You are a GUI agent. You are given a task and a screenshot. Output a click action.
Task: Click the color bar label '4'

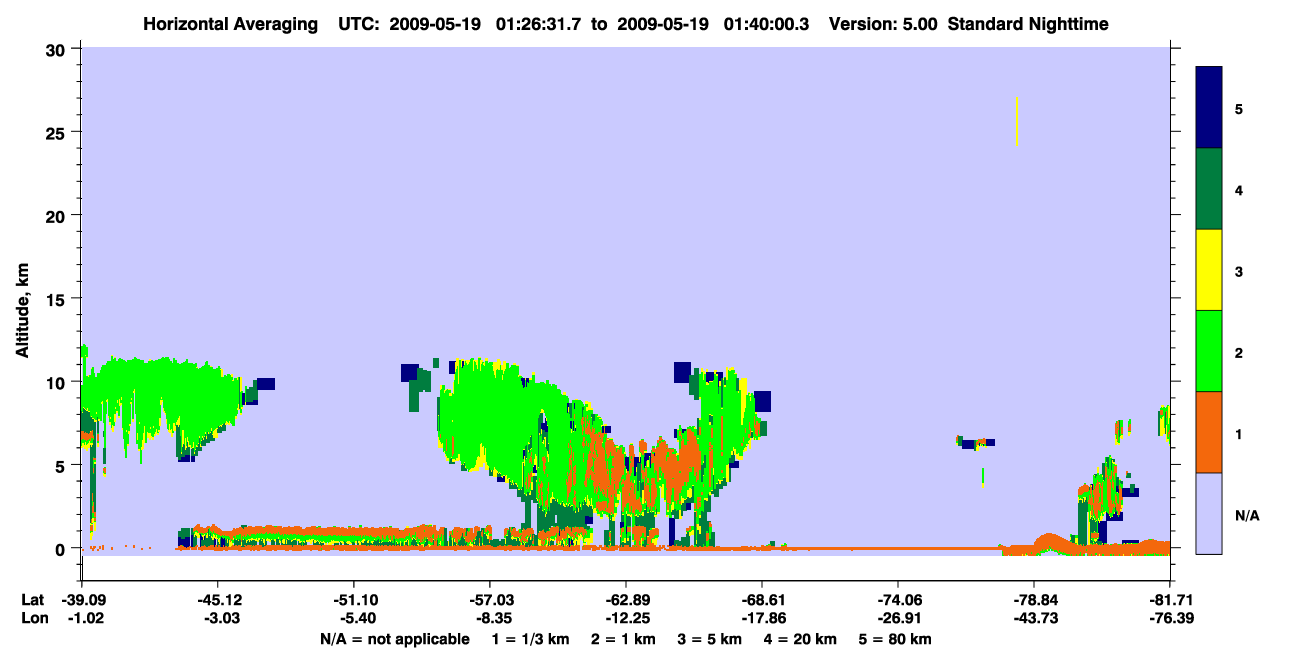[x=1238, y=189]
